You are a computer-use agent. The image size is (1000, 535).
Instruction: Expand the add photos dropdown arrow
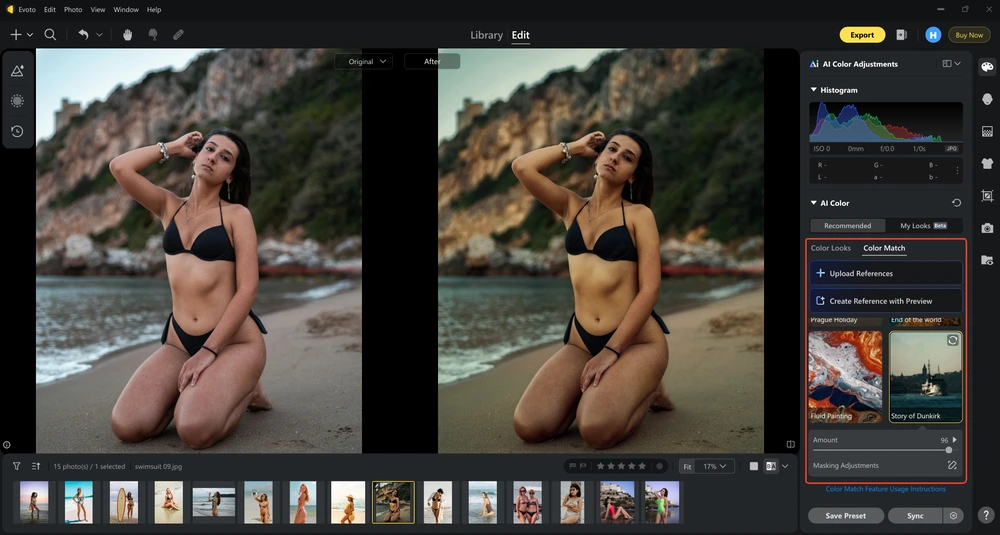[29, 35]
